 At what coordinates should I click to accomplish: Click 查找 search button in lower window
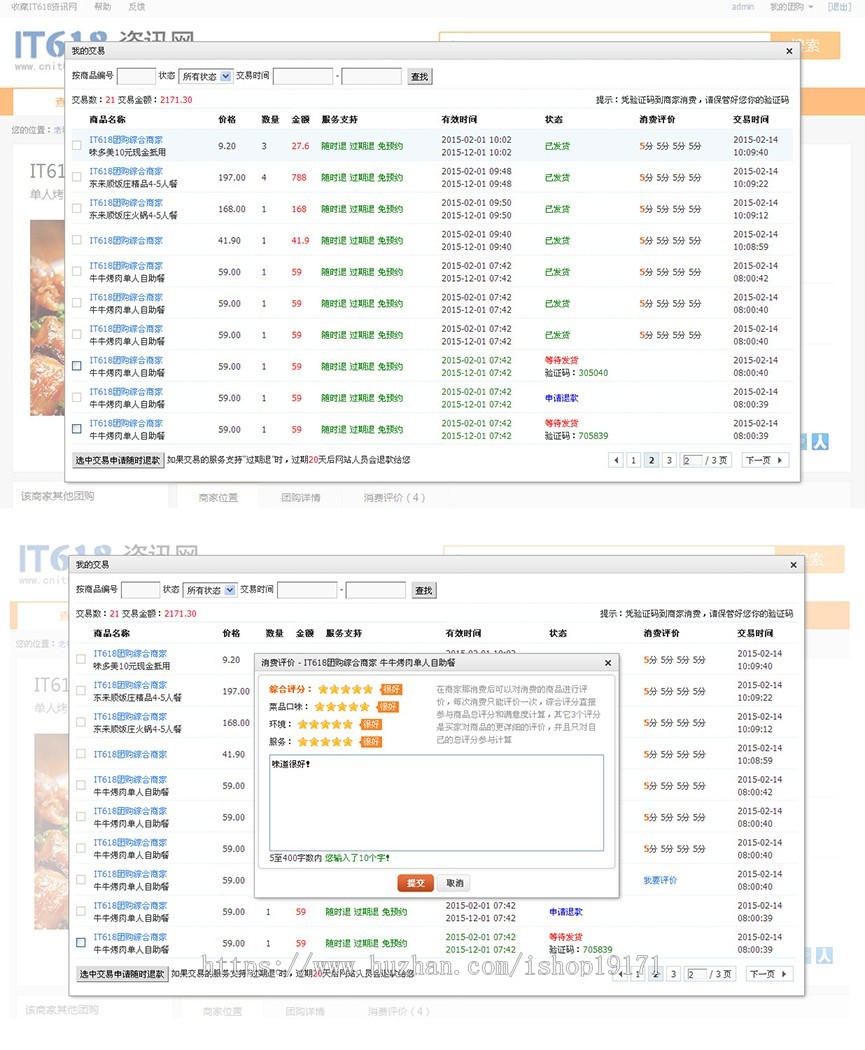[424, 590]
